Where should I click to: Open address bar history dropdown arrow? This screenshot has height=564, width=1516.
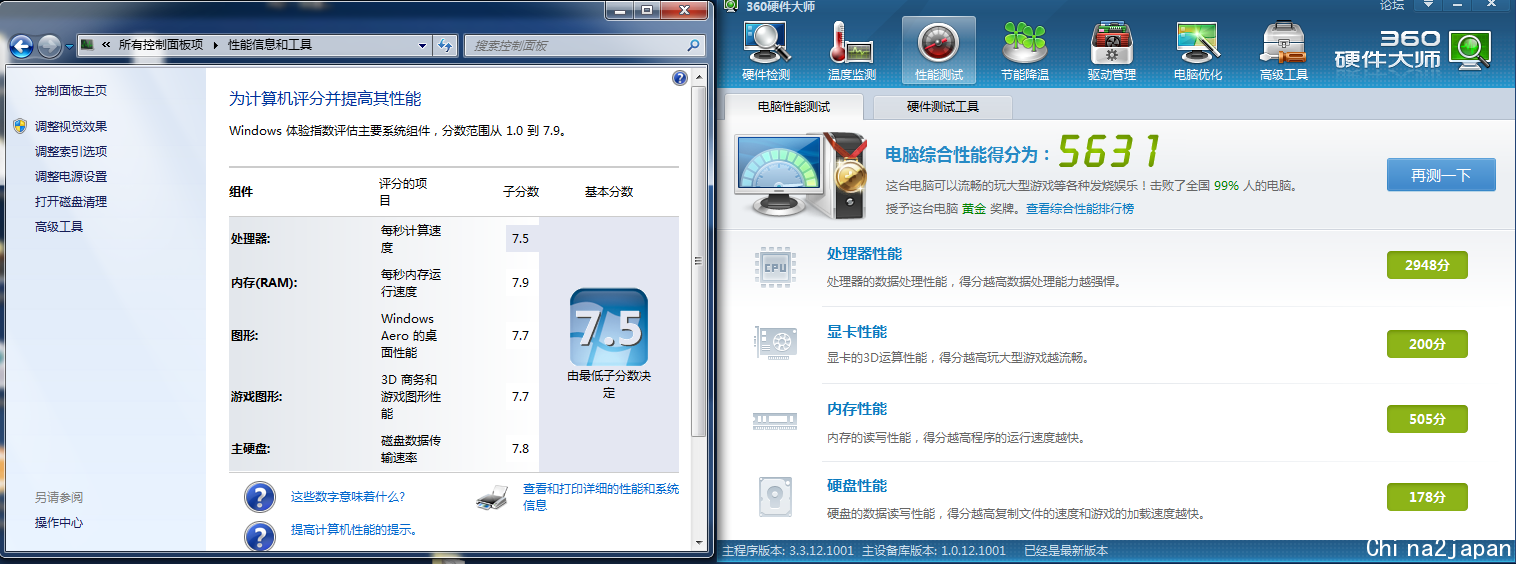(422, 45)
